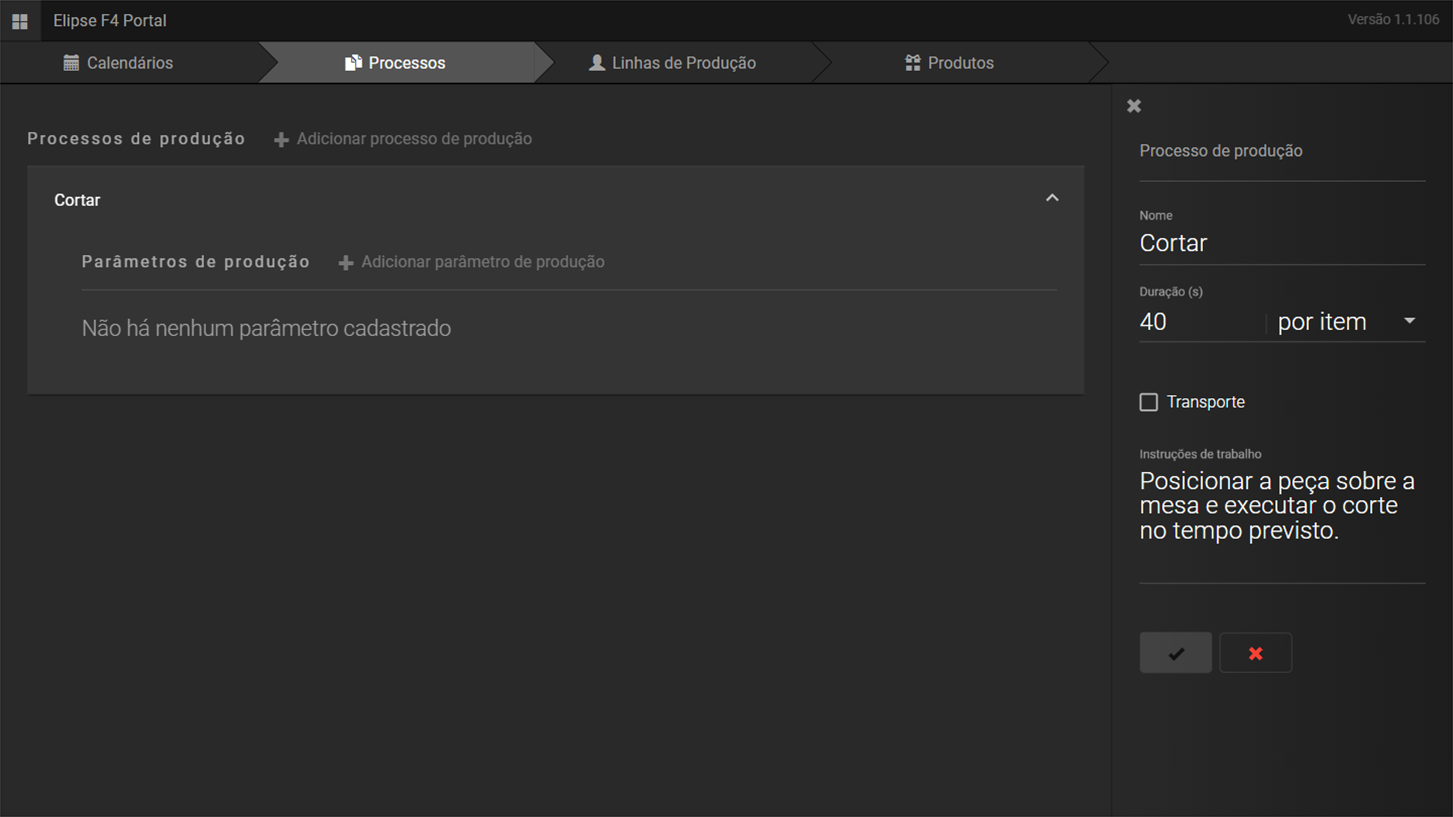Switch to the Linhas de Produção tab
The image size is (1453, 817).
click(x=673, y=63)
